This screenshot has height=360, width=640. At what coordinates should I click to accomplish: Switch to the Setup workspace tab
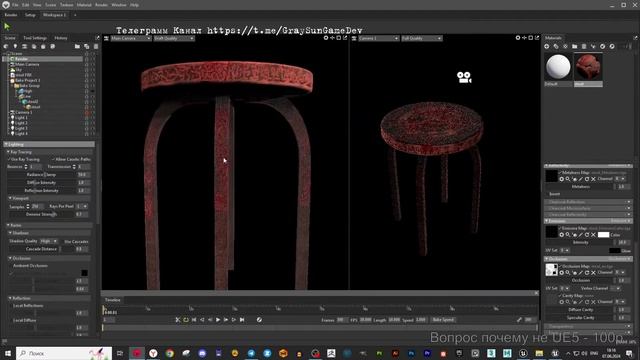click(30, 15)
